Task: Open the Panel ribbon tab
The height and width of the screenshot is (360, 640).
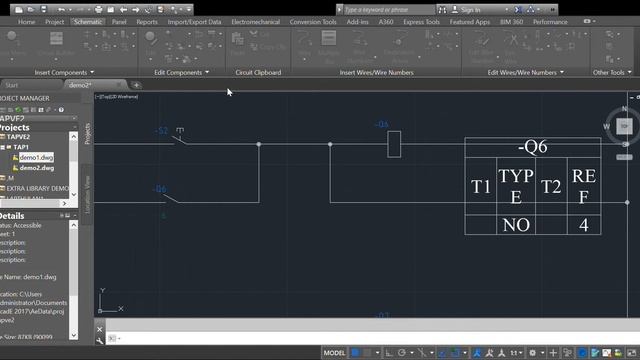Action: [x=119, y=22]
